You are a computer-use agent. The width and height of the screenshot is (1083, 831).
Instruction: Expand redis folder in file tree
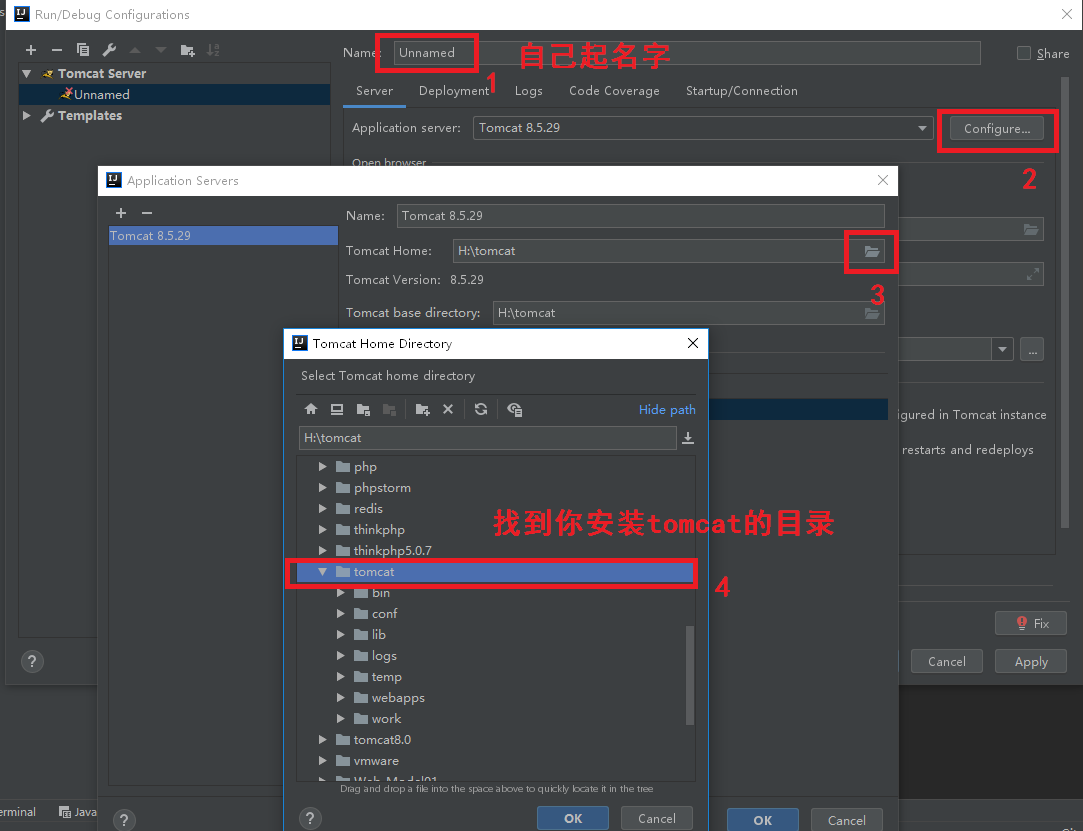pyautogui.click(x=323, y=509)
